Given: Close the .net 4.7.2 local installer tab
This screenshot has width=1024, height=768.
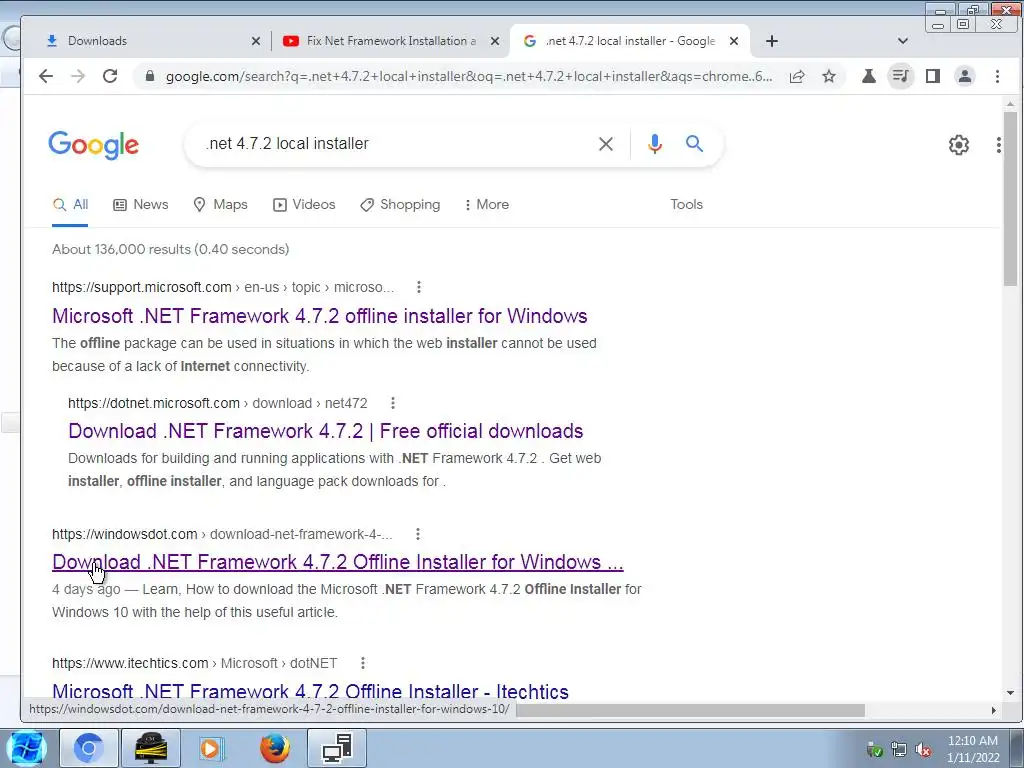Looking at the screenshot, I should pos(734,41).
